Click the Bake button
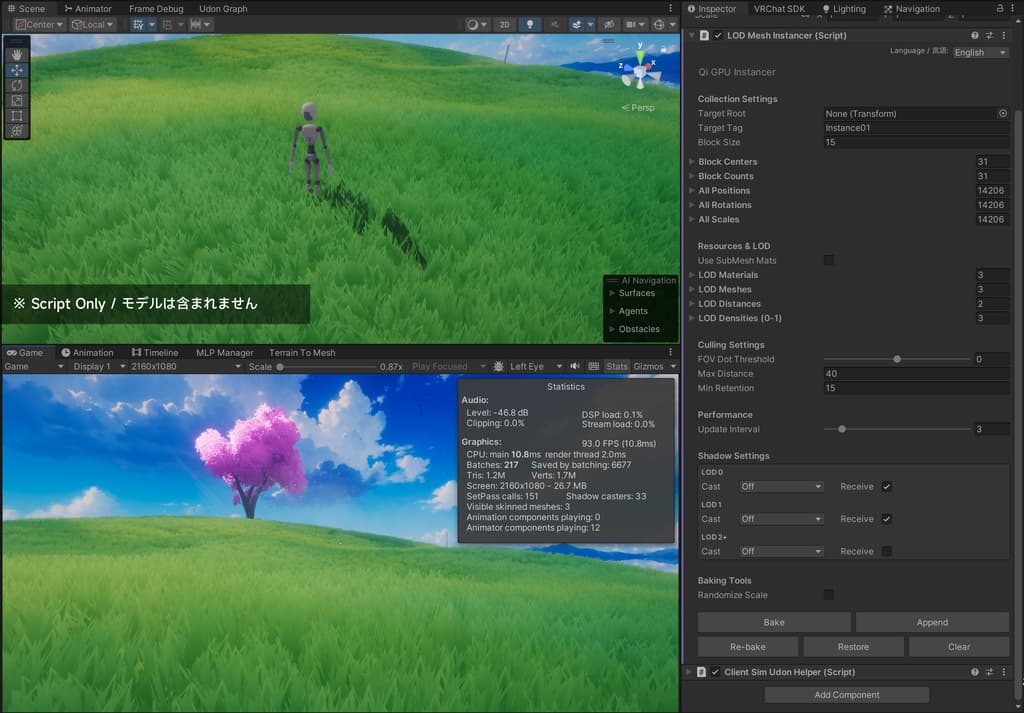Image resolution: width=1024 pixels, height=713 pixels. 773,622
